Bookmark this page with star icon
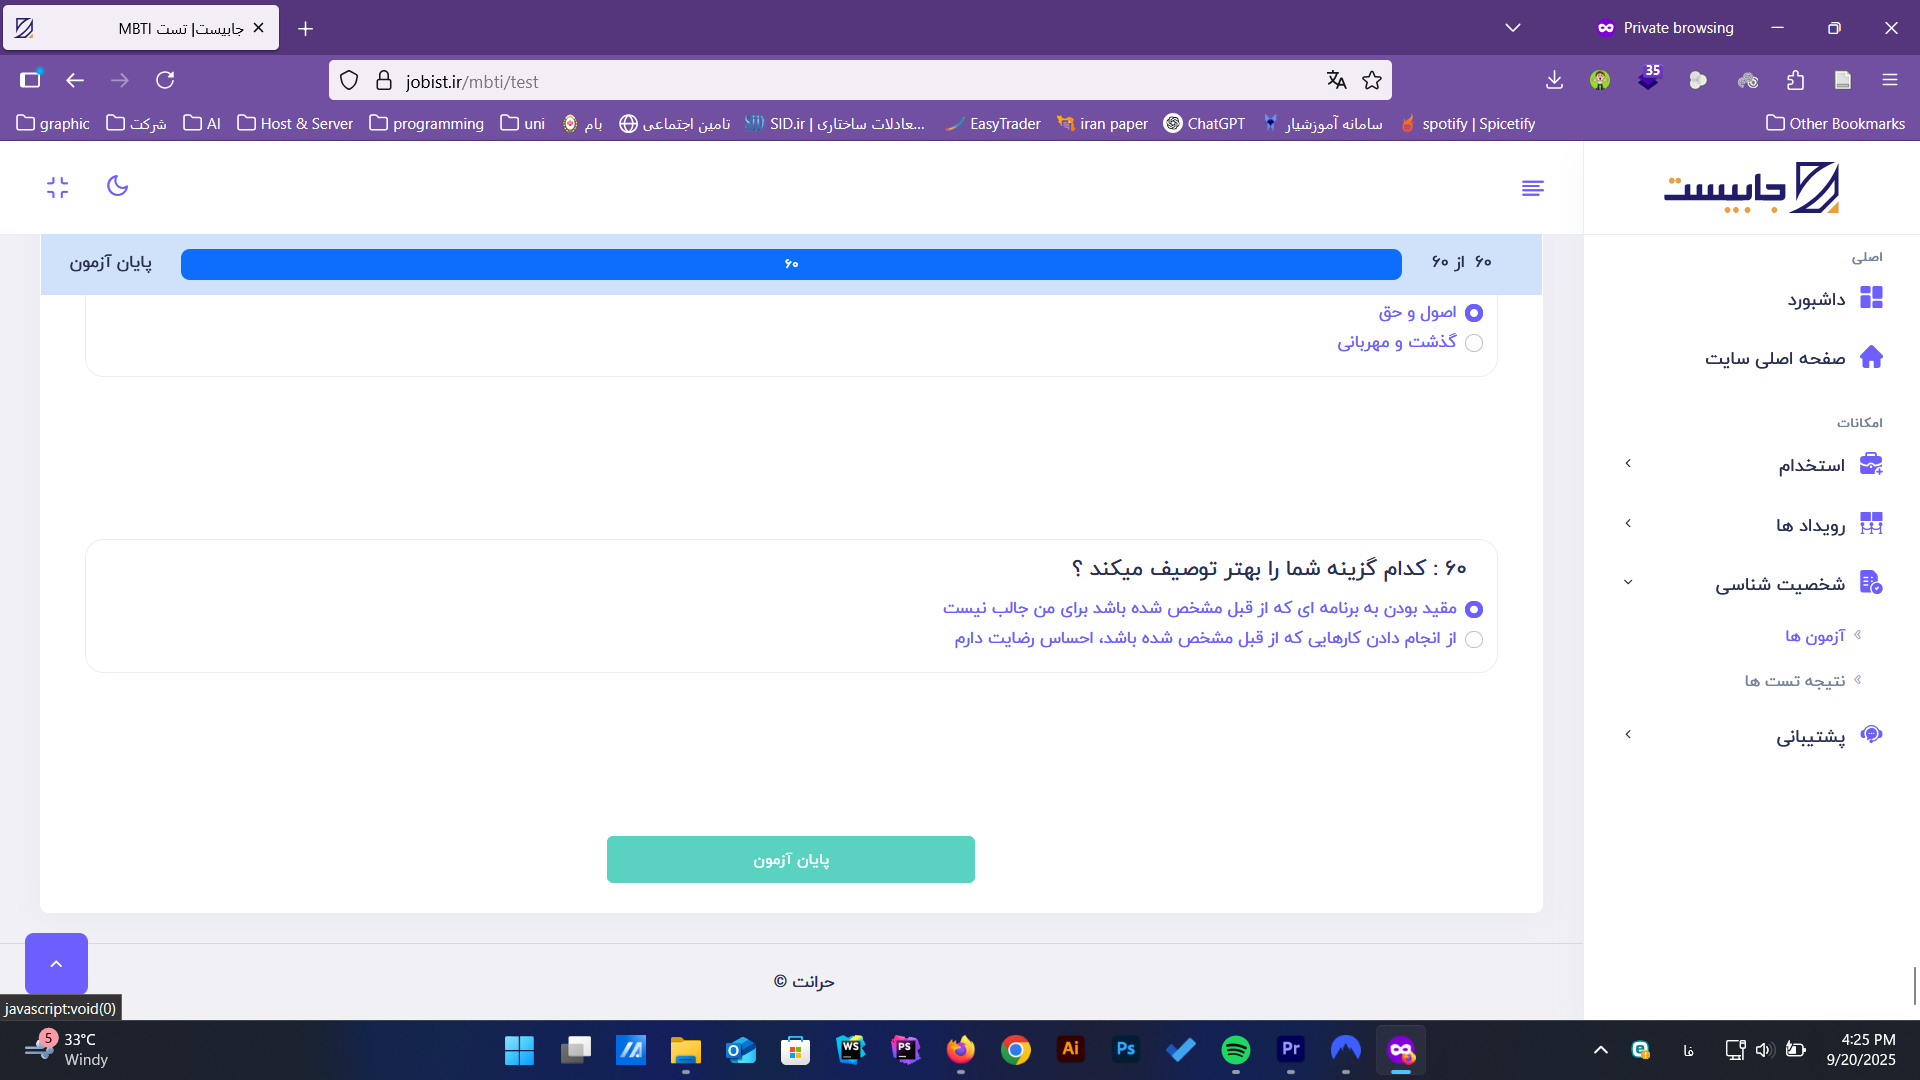 click(1372, 80)
